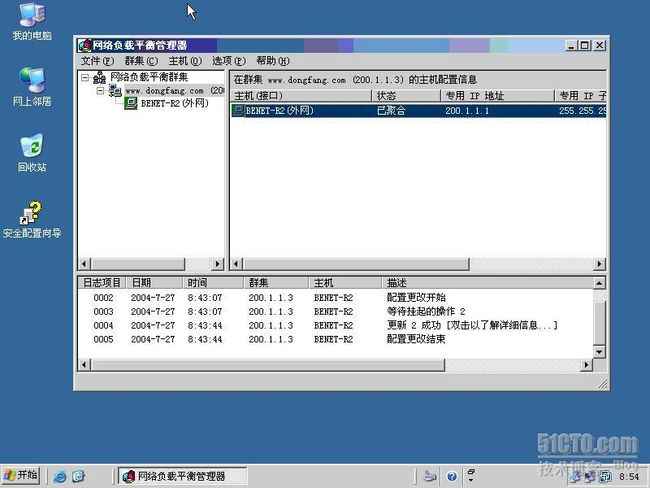Open the 网上邻居 desktop icon

(x=32, y=87)
